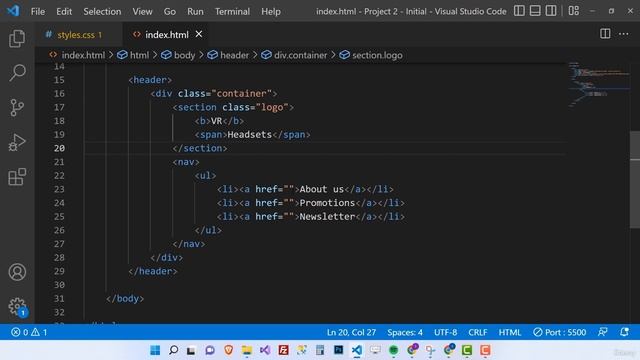Click the editor vertical scrollbar thumb
This screenshot has width=640, height=360.
pyautogui.click(x=635, y=180)
